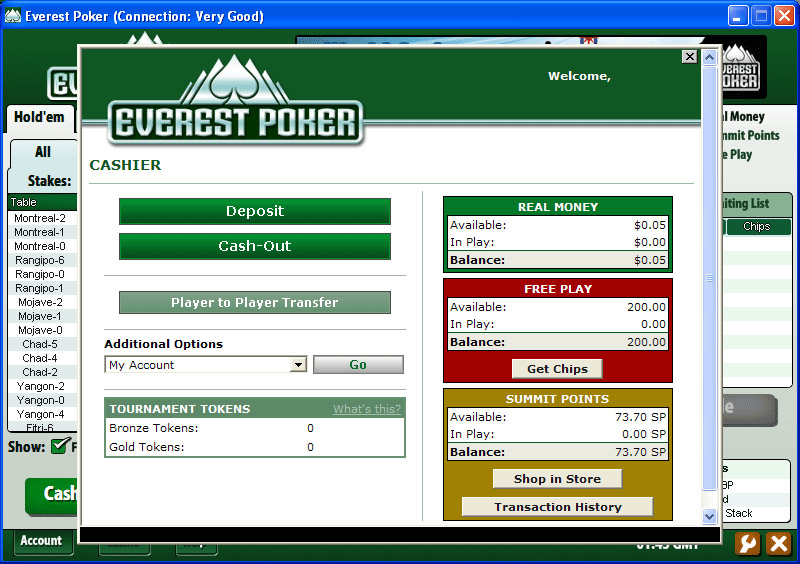Image resolution: width=800 pixels, height=564 pixels.
Task: Minimize the Everest Poker window
Action: 737,16
